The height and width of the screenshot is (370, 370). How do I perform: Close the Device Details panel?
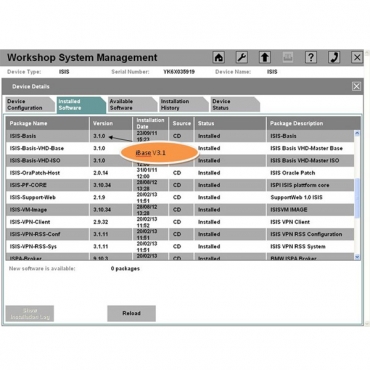click(356, 87)
